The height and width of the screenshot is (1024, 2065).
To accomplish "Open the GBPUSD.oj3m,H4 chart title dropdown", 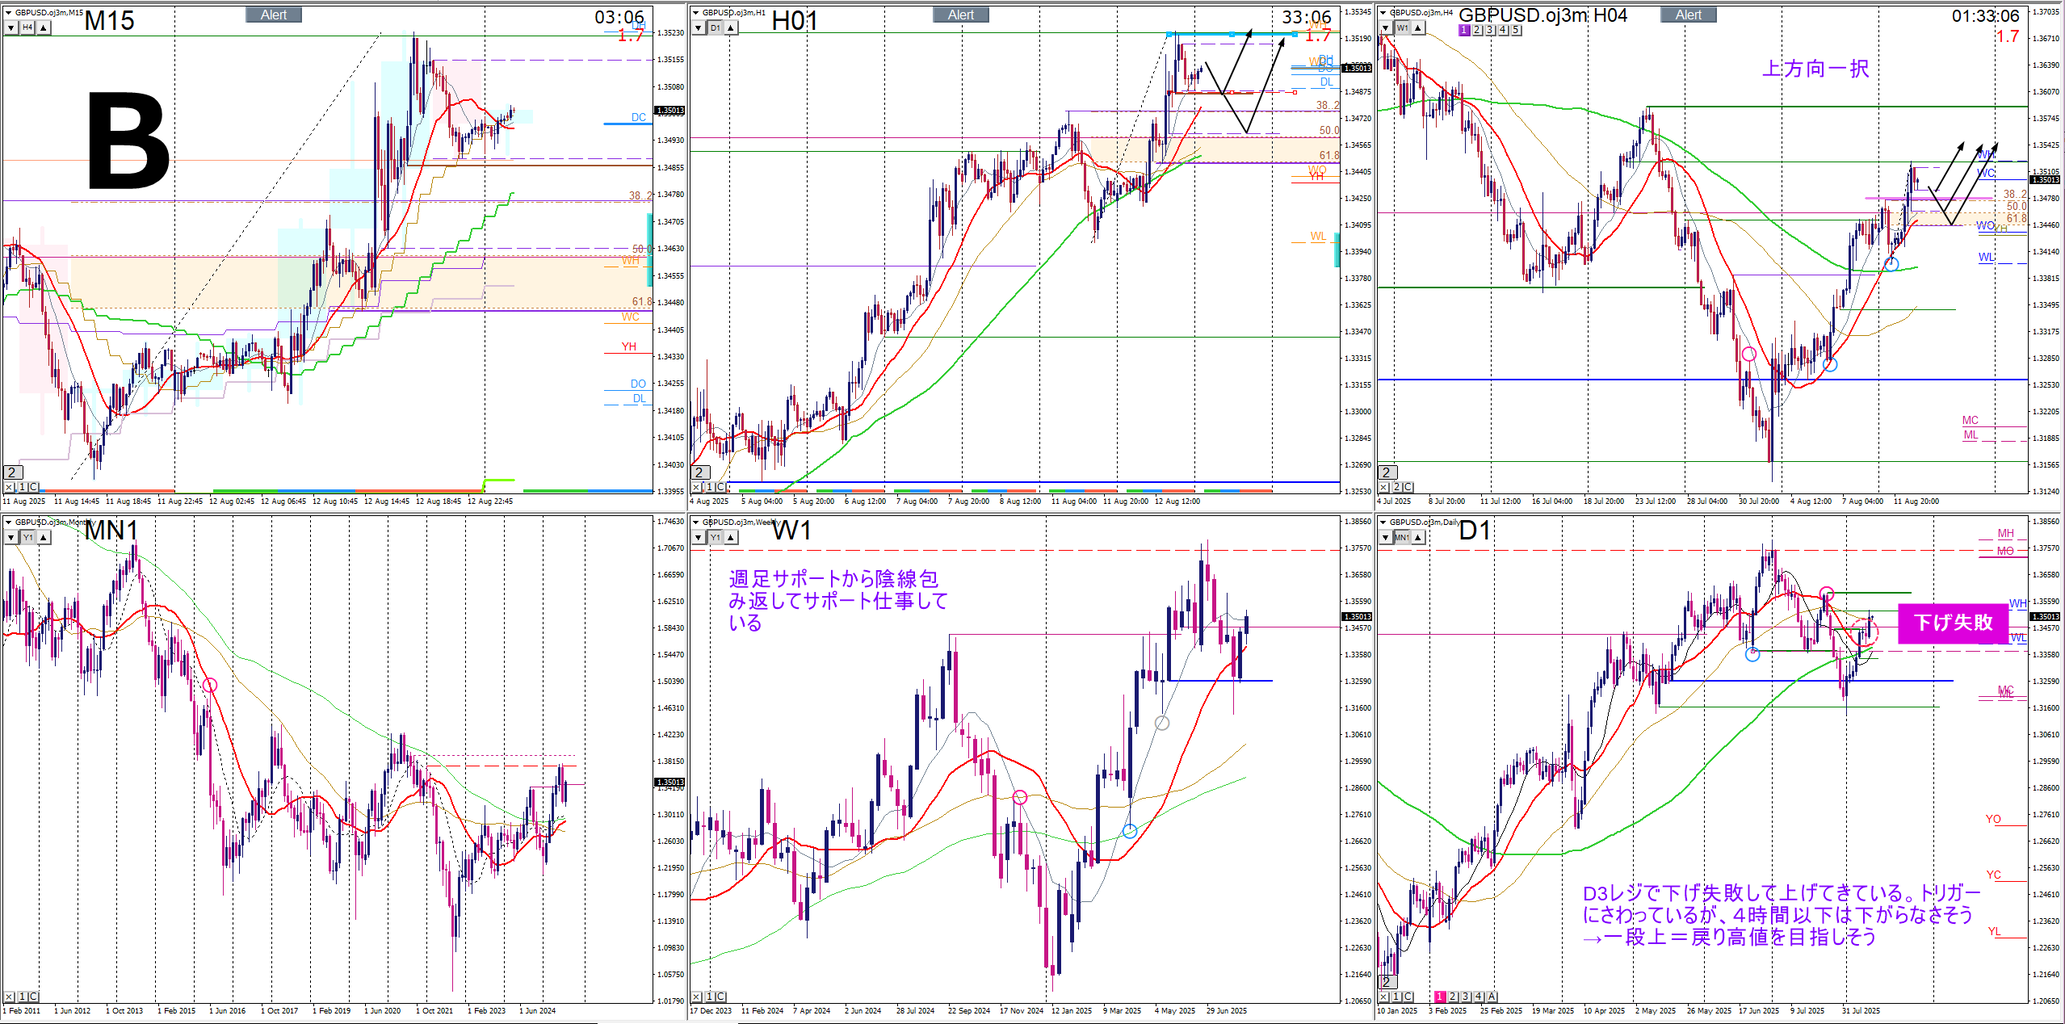I will tap(1385, 12).
